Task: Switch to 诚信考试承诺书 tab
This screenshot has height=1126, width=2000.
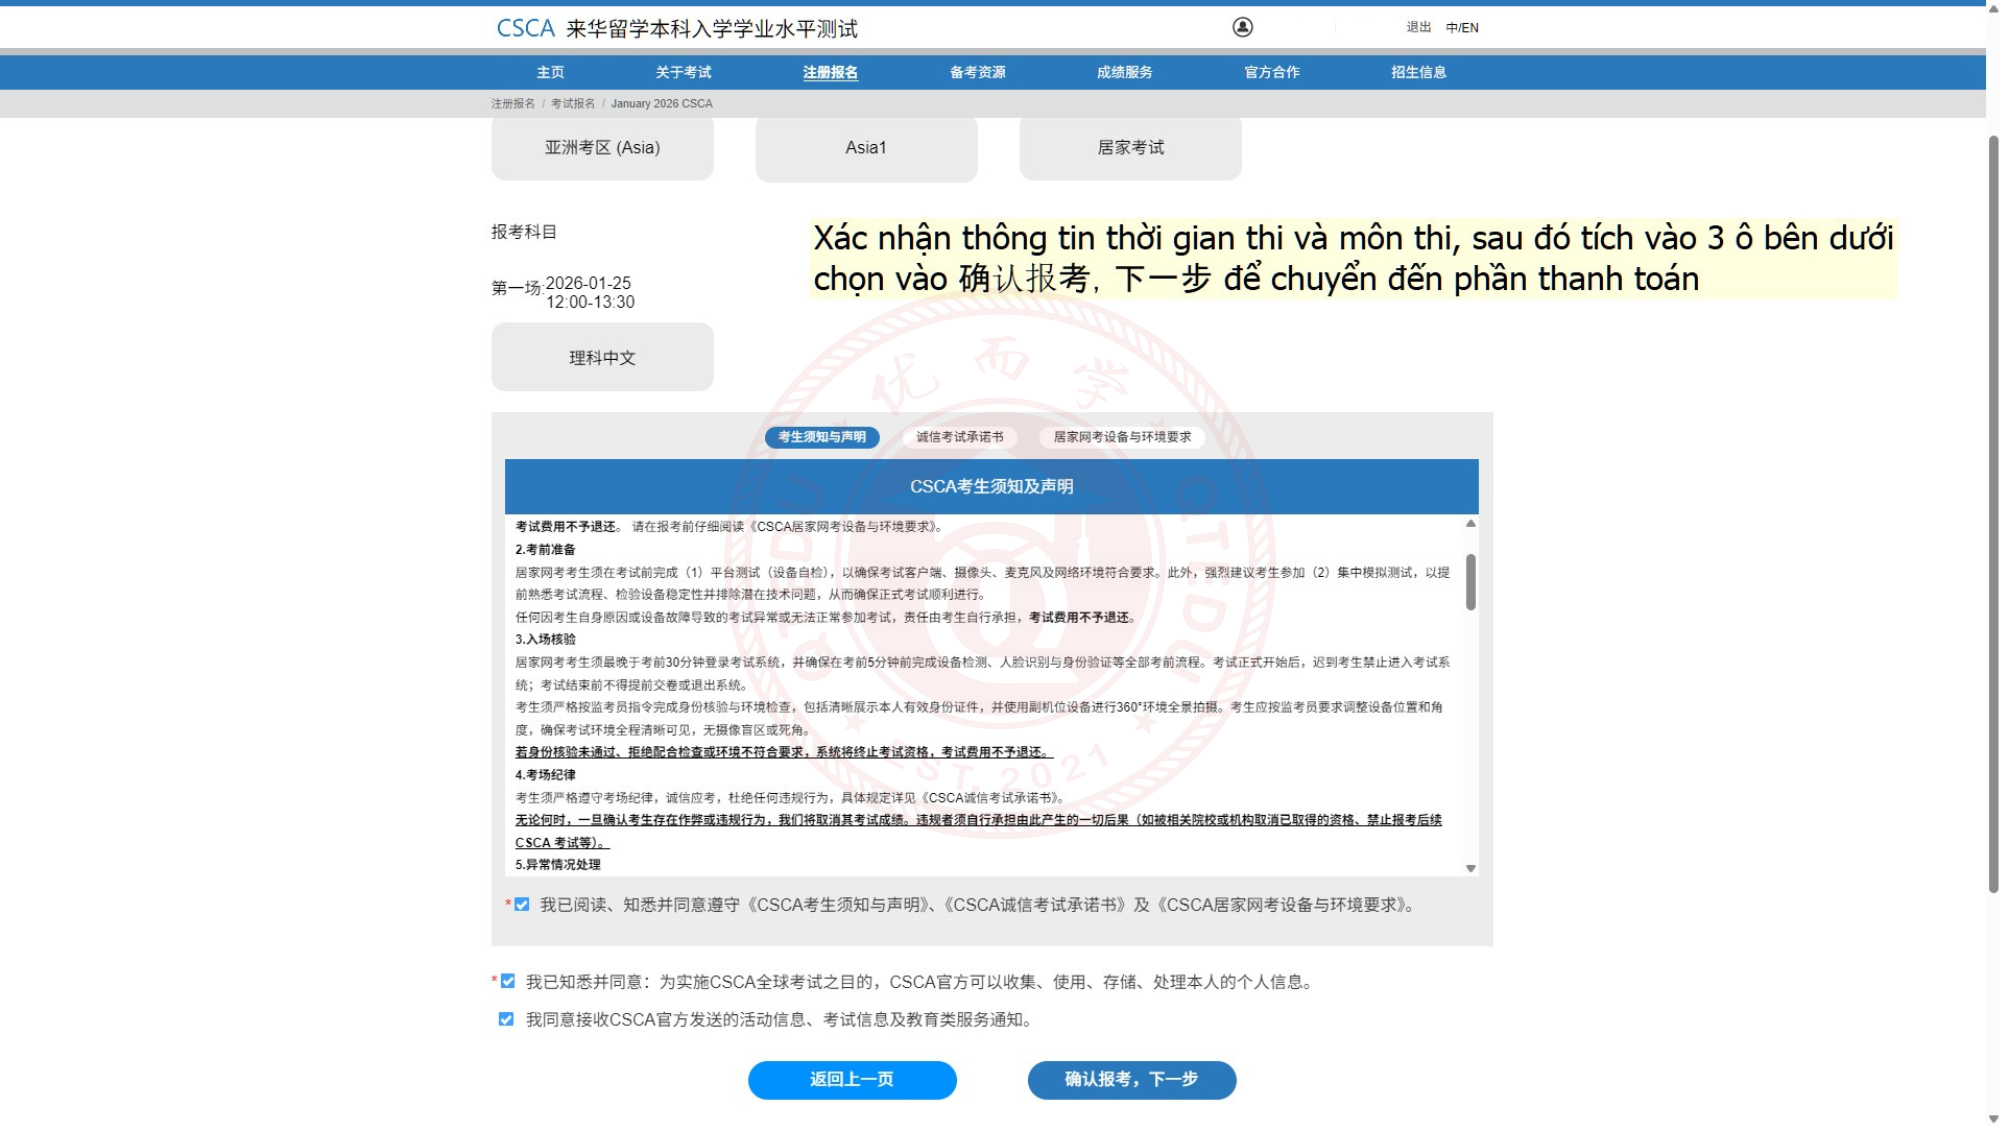Action: click(959, 437)
